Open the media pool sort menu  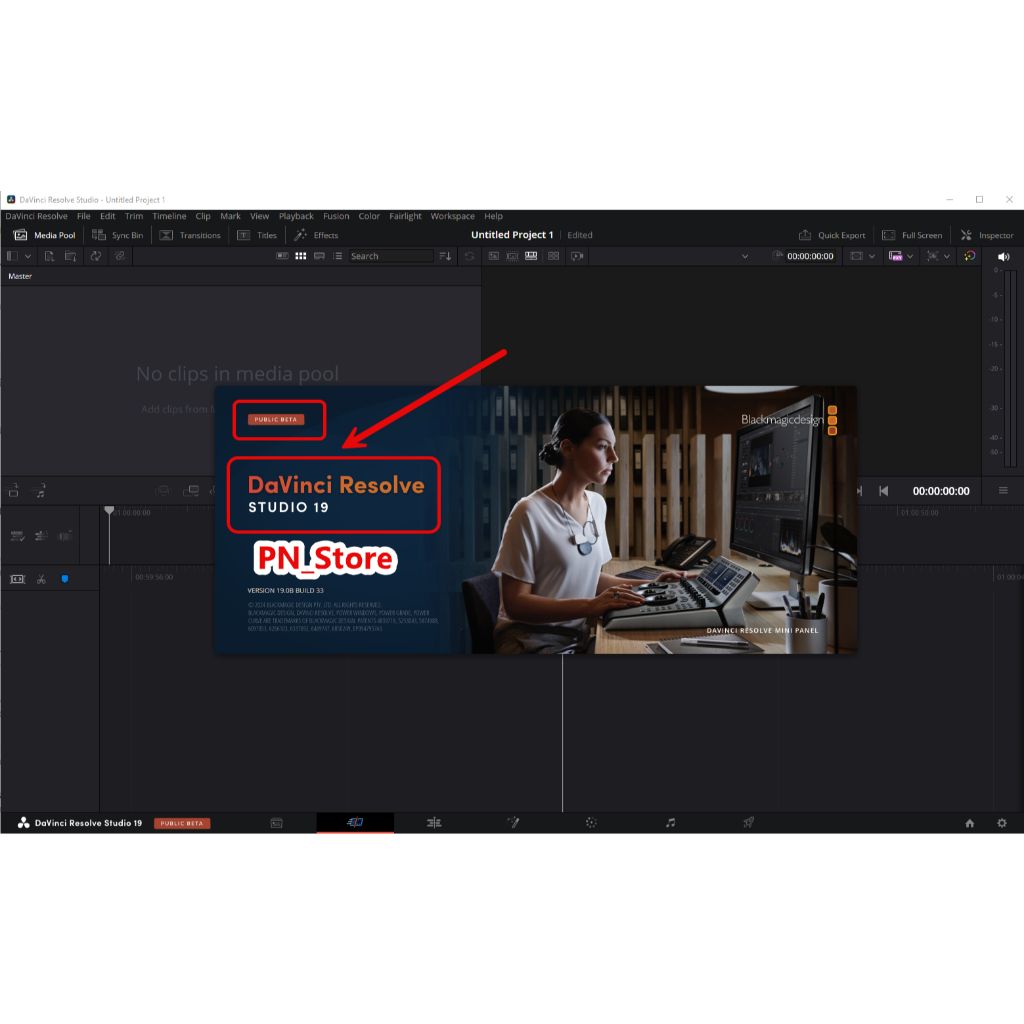tap(445, 256)
